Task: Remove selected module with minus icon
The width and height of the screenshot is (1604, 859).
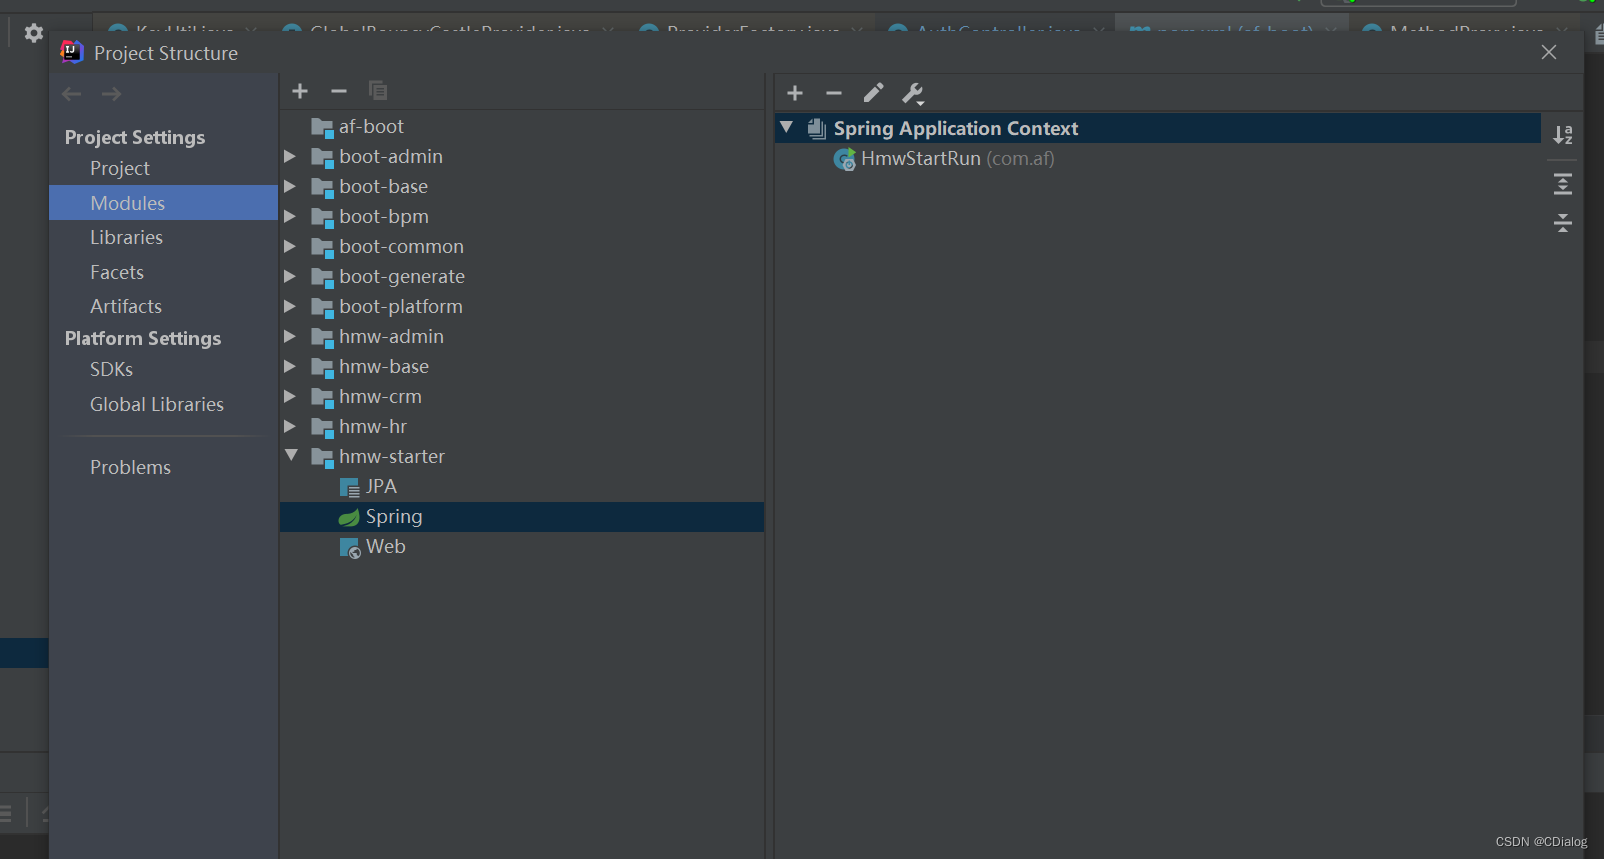Action: pos(339,91)
